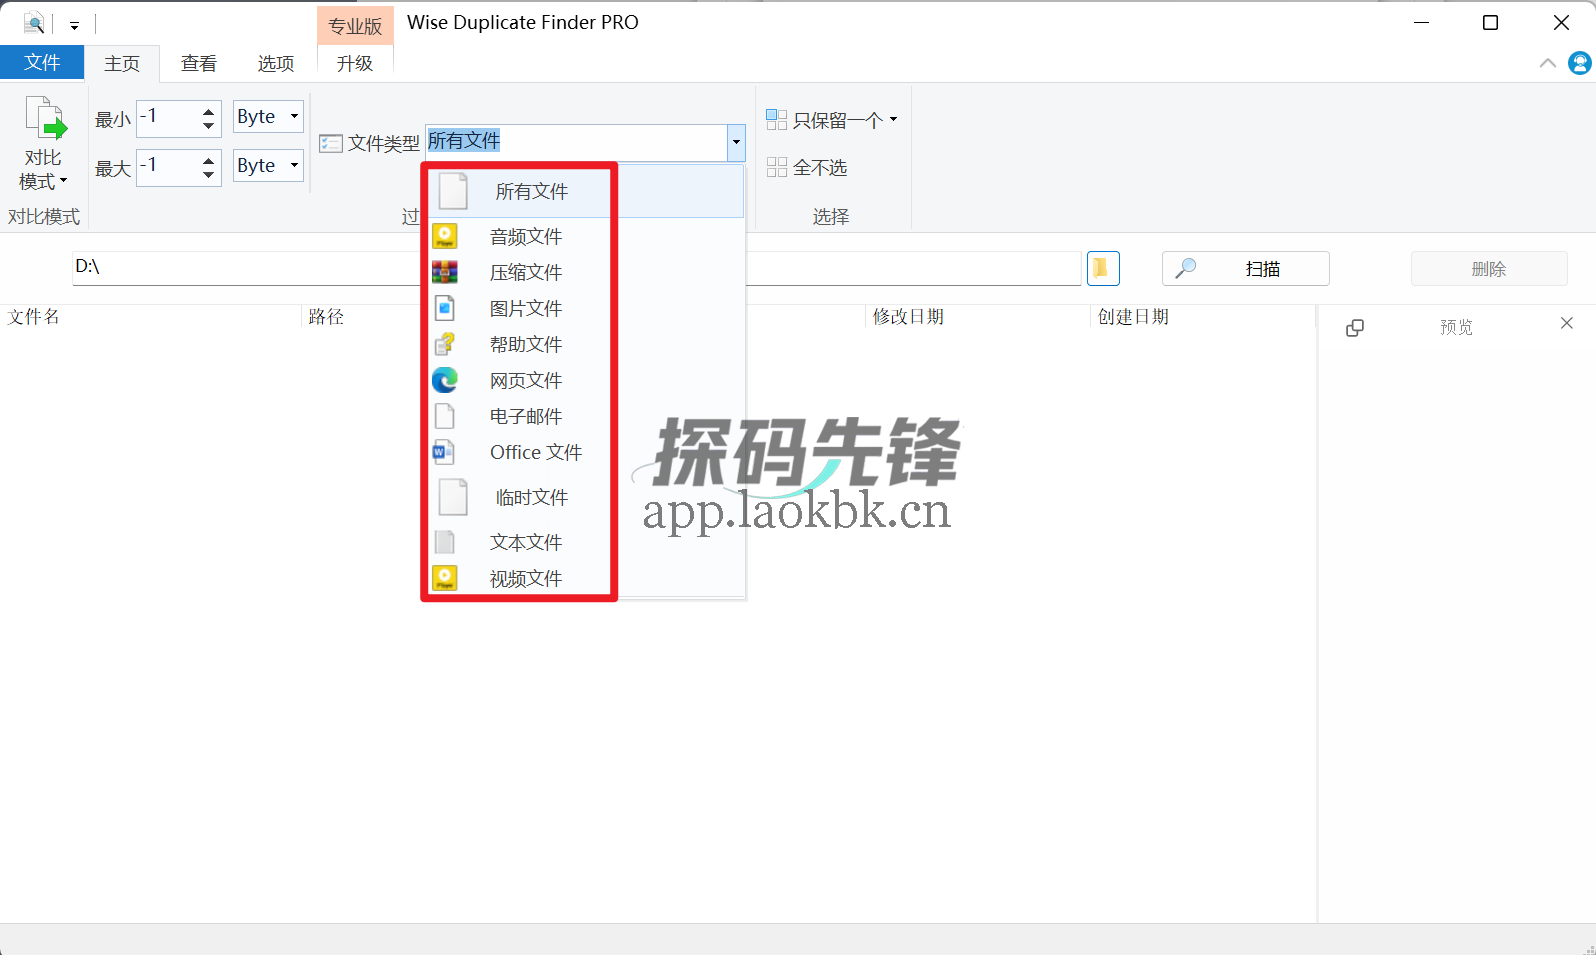The width and height of the screenshot is (1596, 955).
Task: Choose 网页文件 from the file type list
Action: [x=587, y=380]
